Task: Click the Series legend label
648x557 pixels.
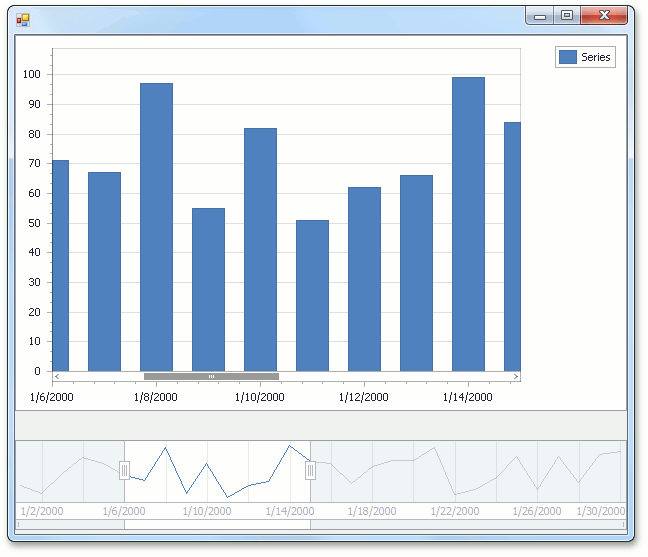Action: [596, 57]
